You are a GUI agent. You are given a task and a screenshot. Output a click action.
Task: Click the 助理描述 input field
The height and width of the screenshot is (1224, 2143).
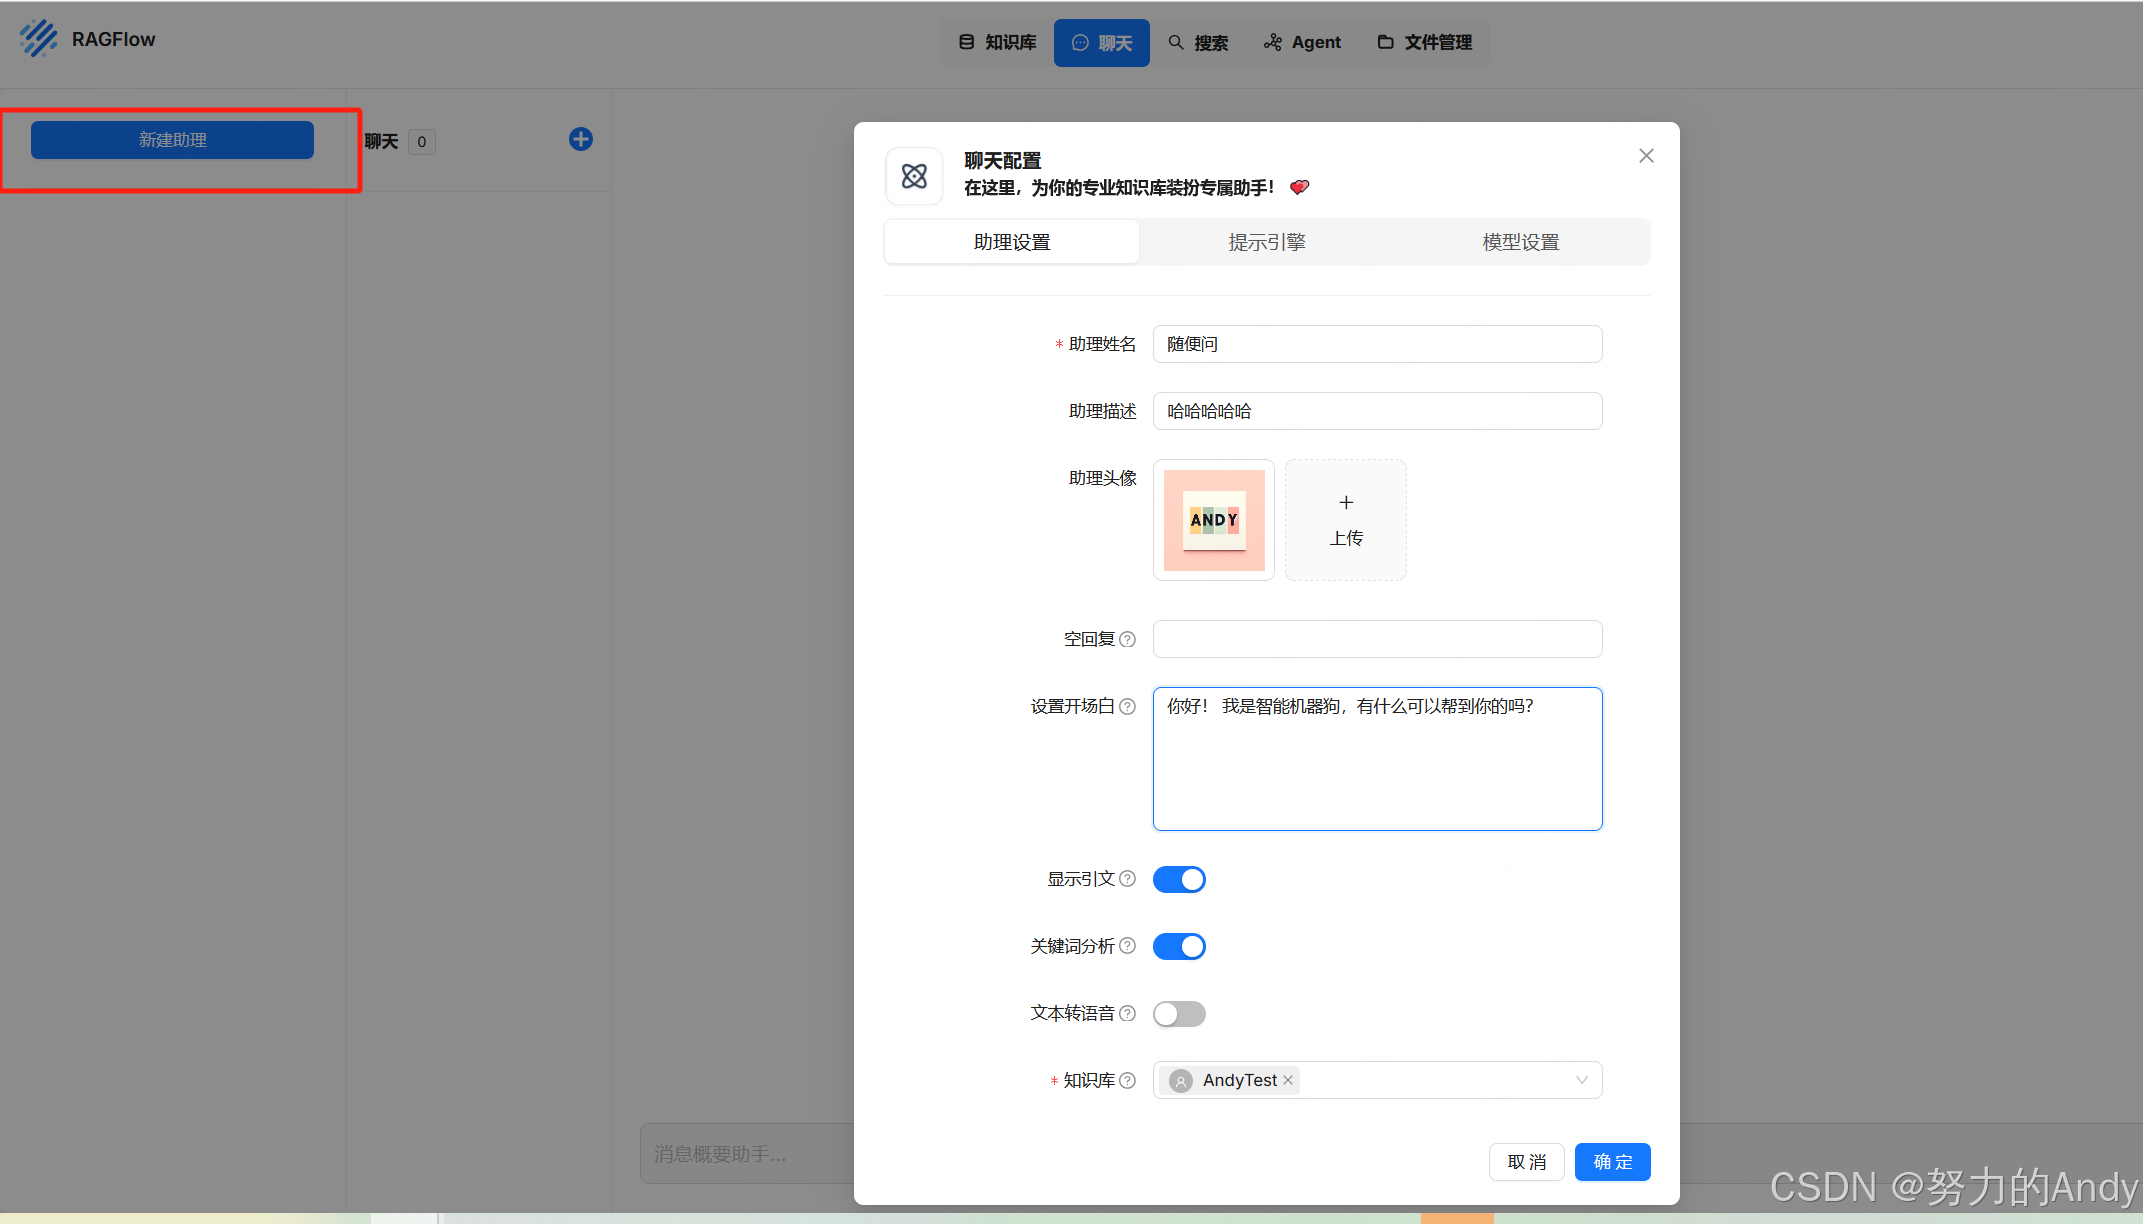(1378, 411)
